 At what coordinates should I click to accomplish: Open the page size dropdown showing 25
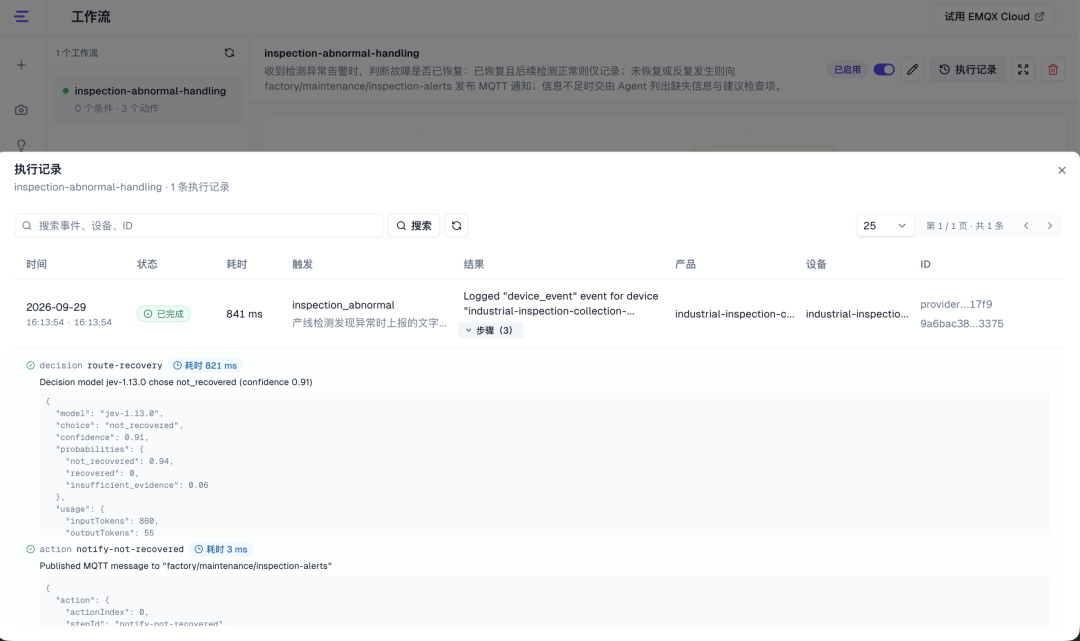(x=885, y=226)
